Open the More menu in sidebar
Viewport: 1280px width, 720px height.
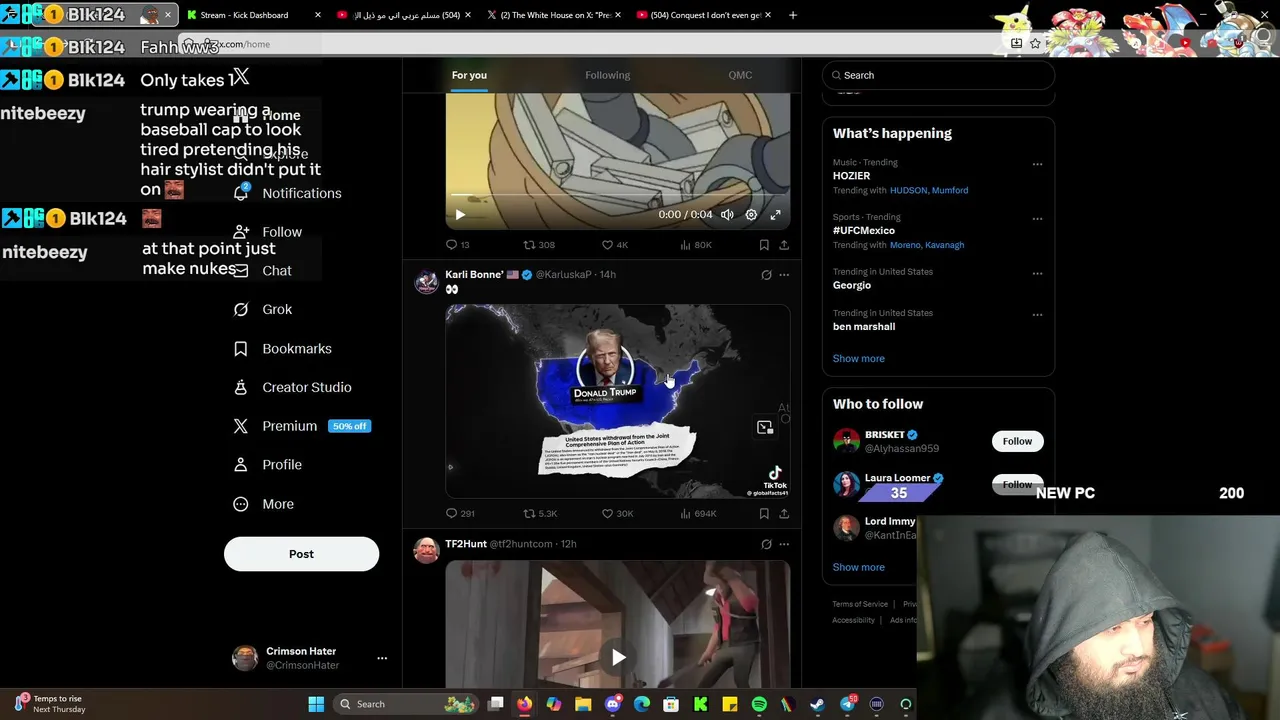click(263, 504)
